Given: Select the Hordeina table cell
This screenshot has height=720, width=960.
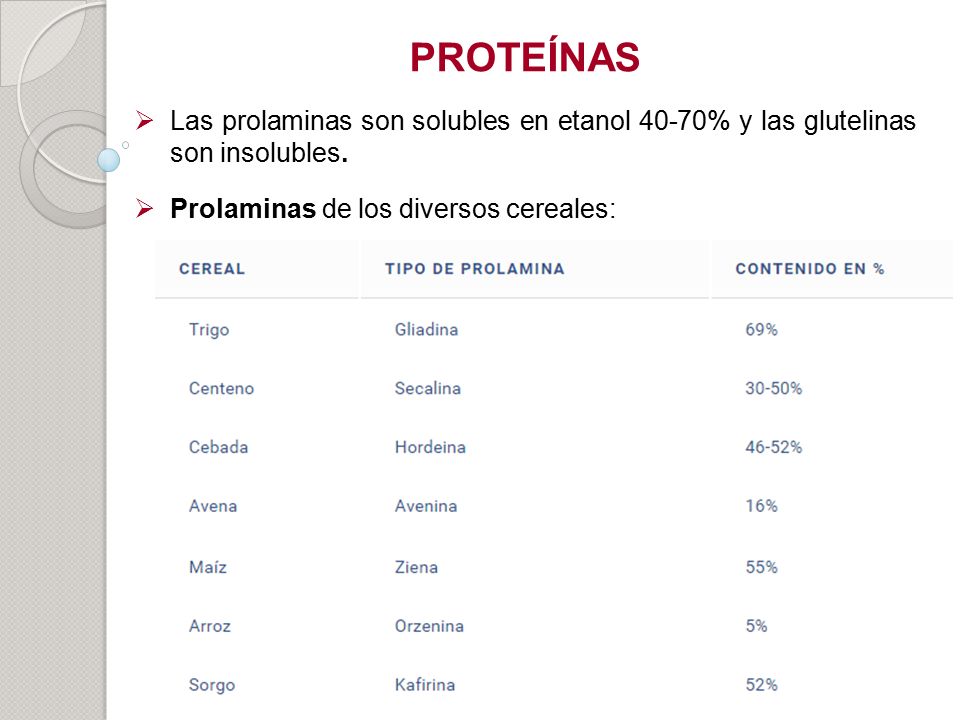Looking at the screenshot, I should point(430,447).
